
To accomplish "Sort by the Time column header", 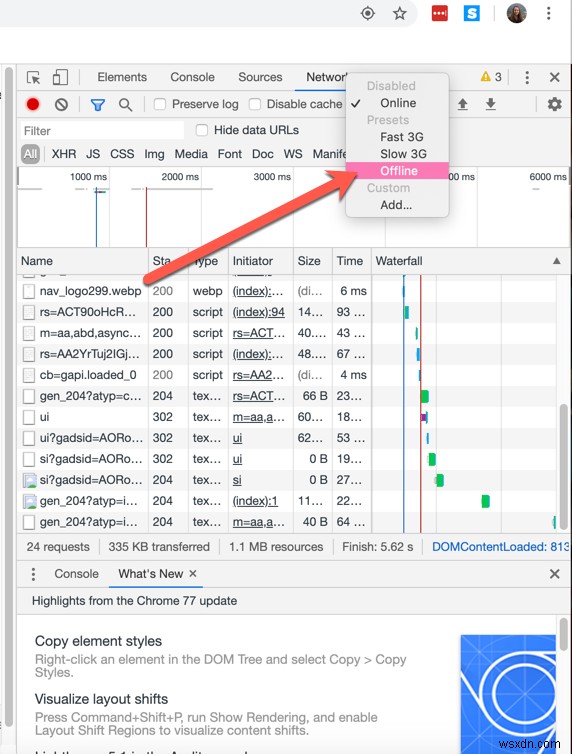I will (x=349, y=261).
